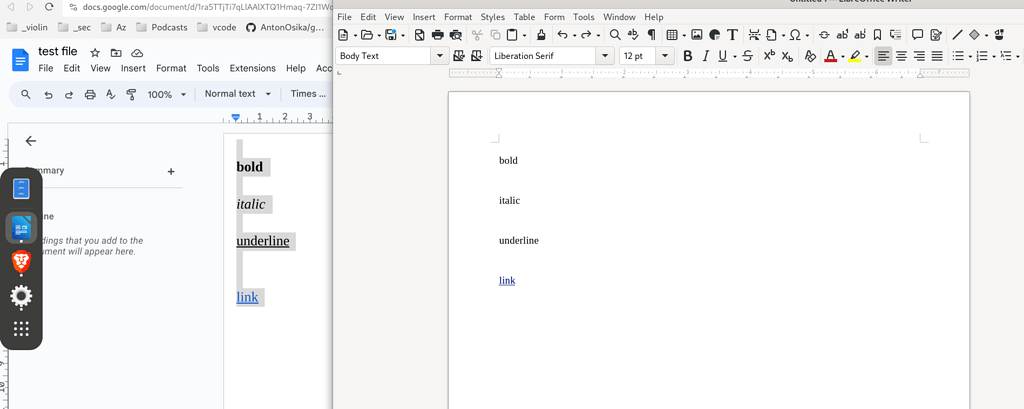This screenshot has width=1024, height=409.
Task: Toggle Bold in LibreOffice Writer
Action: tap(687, 56)
